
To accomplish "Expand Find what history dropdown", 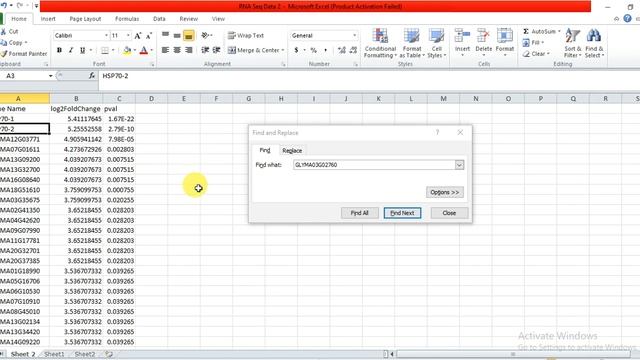I will (x=460, y=165).
